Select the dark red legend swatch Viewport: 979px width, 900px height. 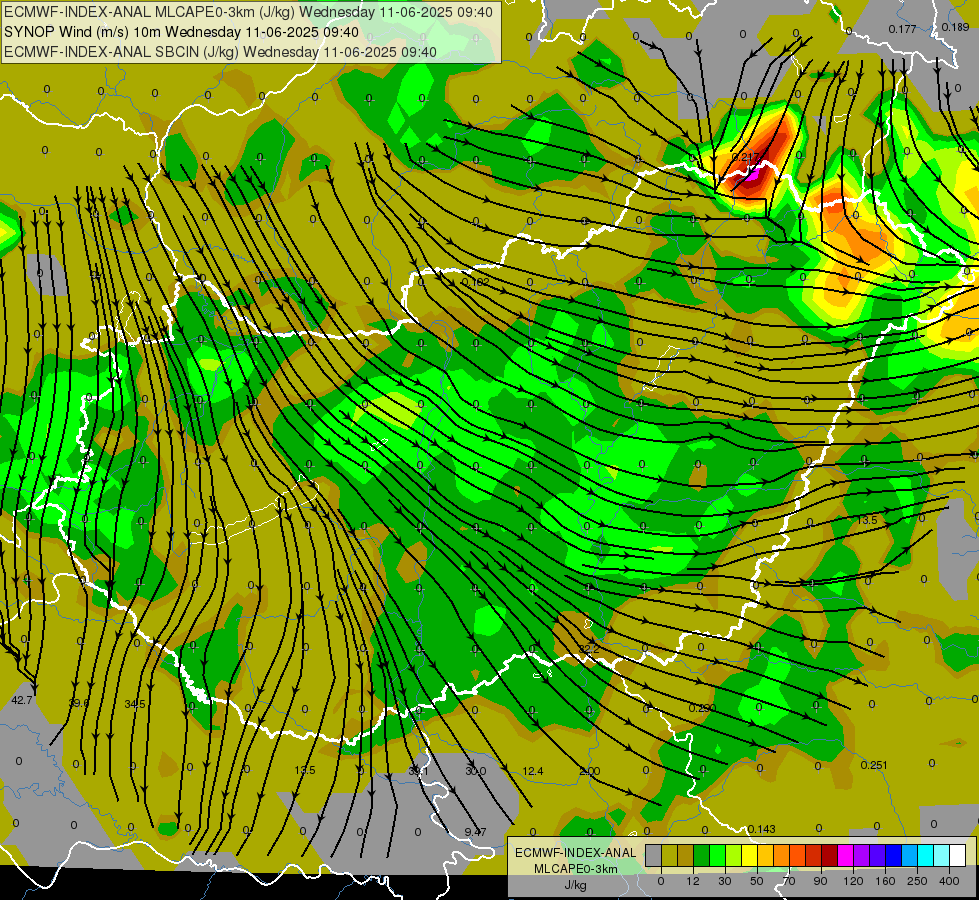click(829, 856)
